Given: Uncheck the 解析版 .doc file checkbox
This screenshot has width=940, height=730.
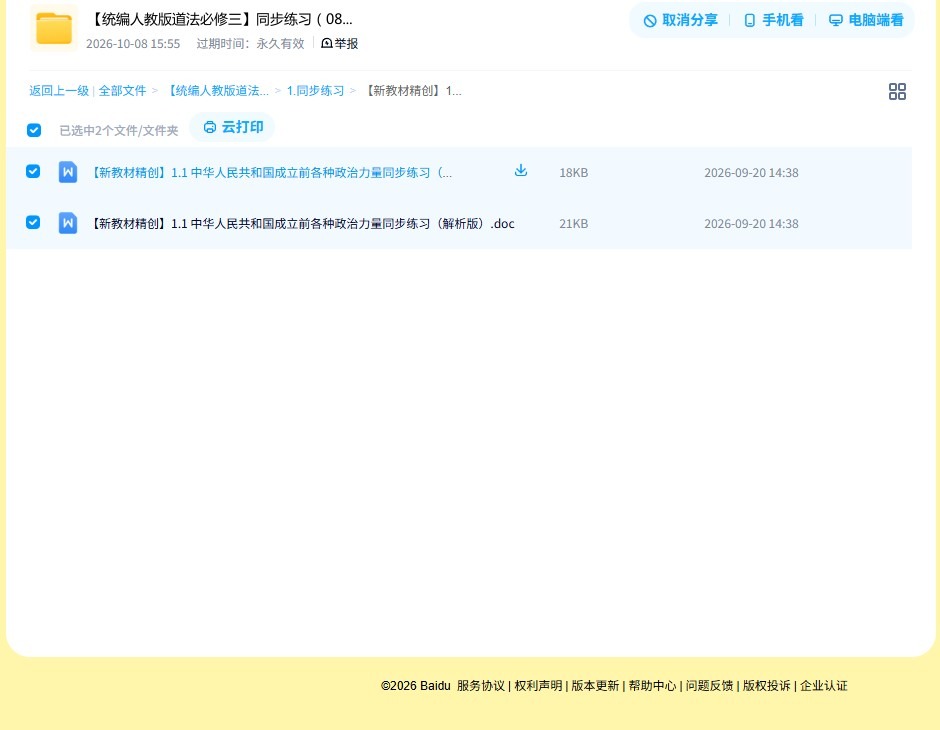Looking at the screenshot, I should click(33, 222).
